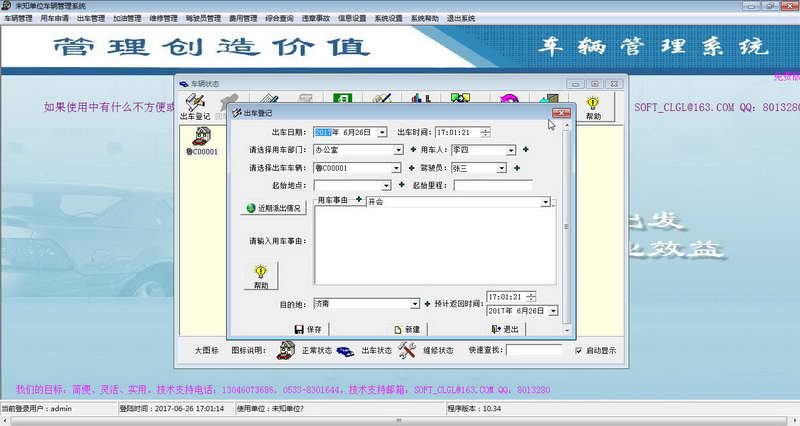Open the 系统帮助 menu
The width and height of the screenshot is (800, 426).
pyautogui.click(x=424, y=18)
